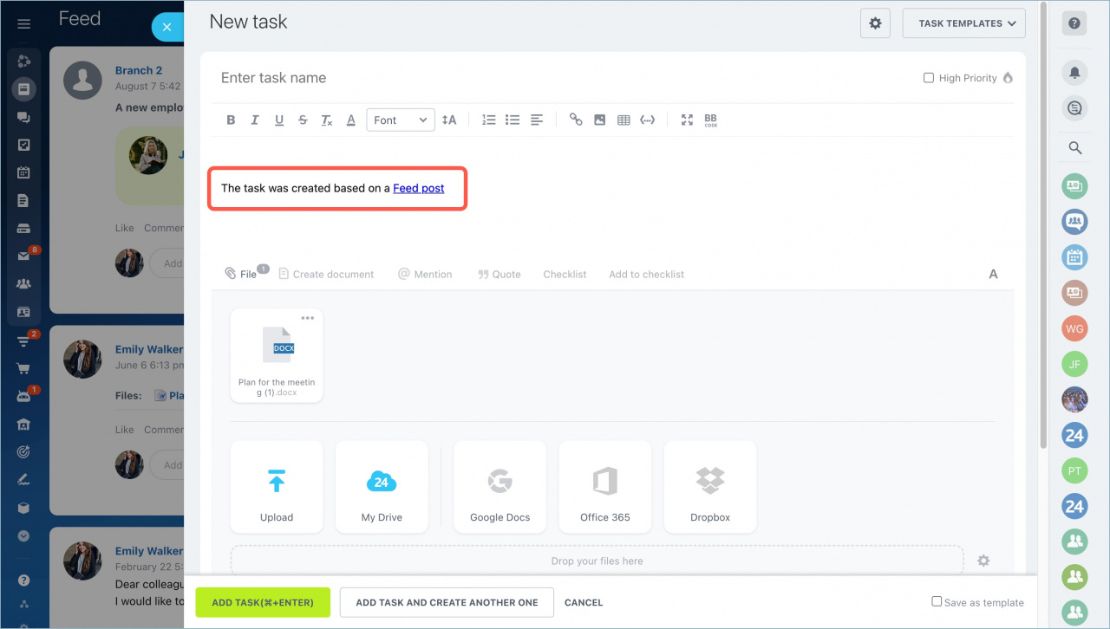The width and height of the screenshot is (1110, 629).
Task: Open task form settings gear
Action: pyautogui.click(x=875, y=23)
